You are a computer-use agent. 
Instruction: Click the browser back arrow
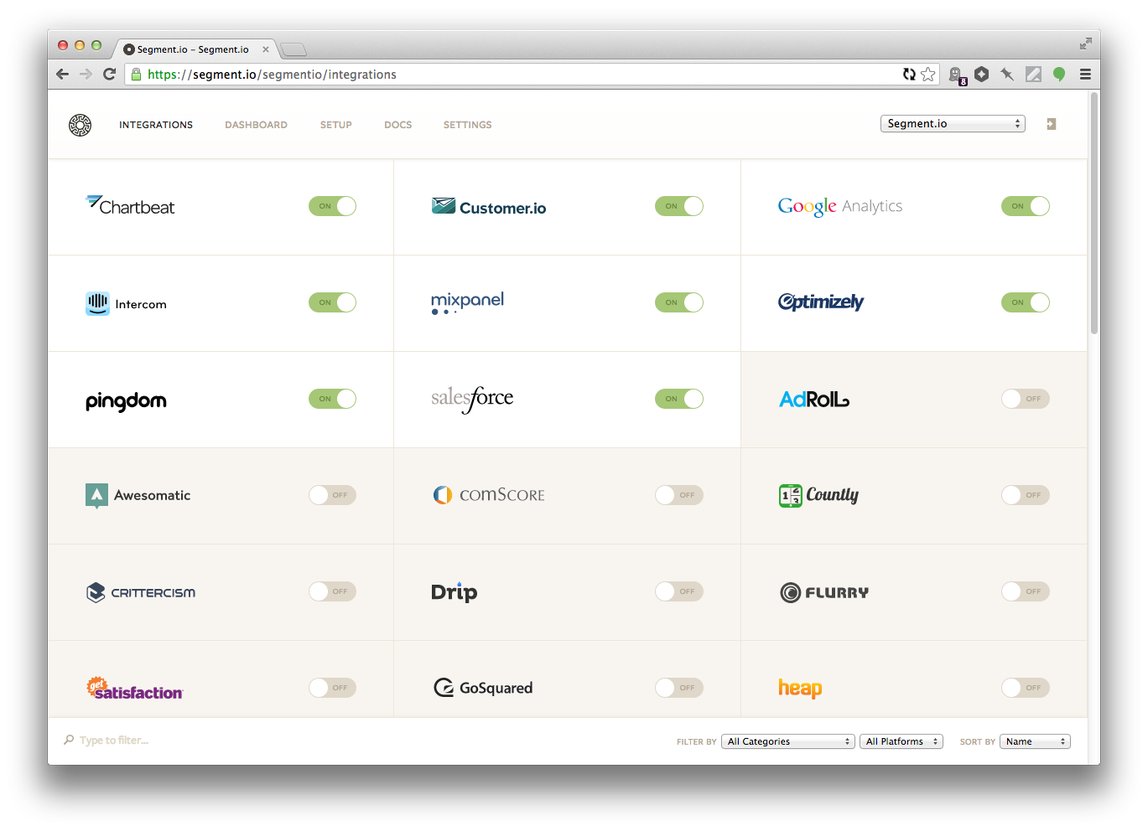(x=63, y=74)
